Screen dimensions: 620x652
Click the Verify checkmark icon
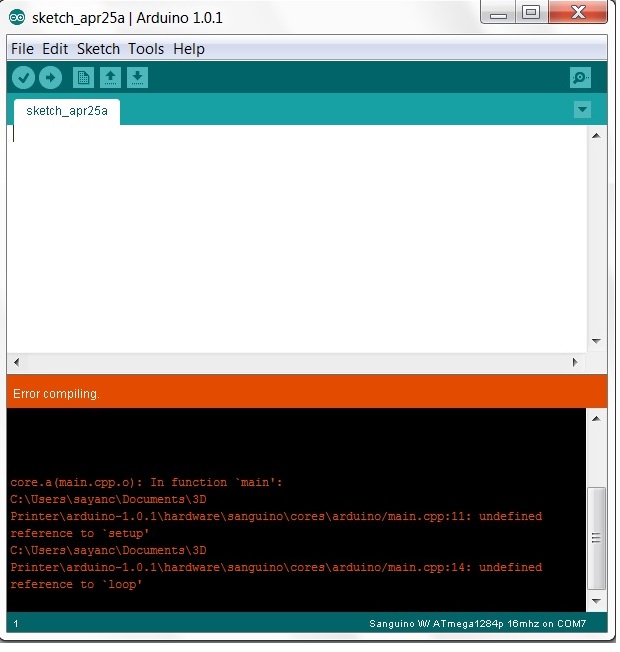point(23,78)
